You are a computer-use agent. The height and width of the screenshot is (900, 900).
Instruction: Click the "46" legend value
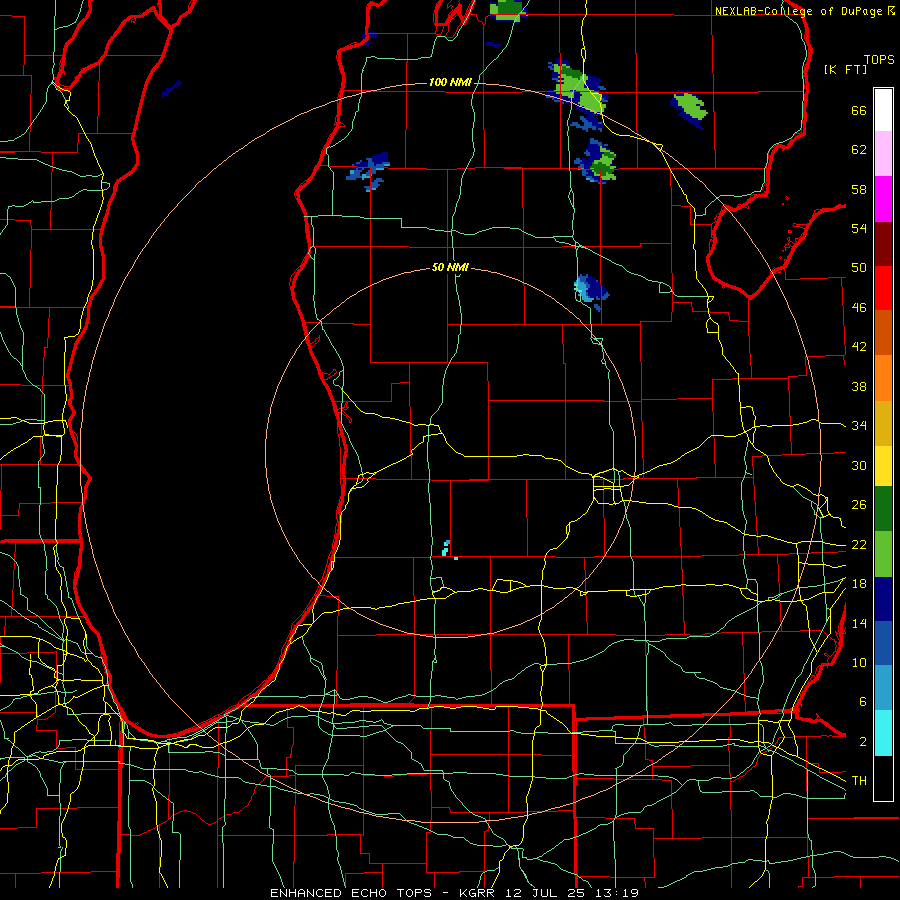tap(859, 307)
